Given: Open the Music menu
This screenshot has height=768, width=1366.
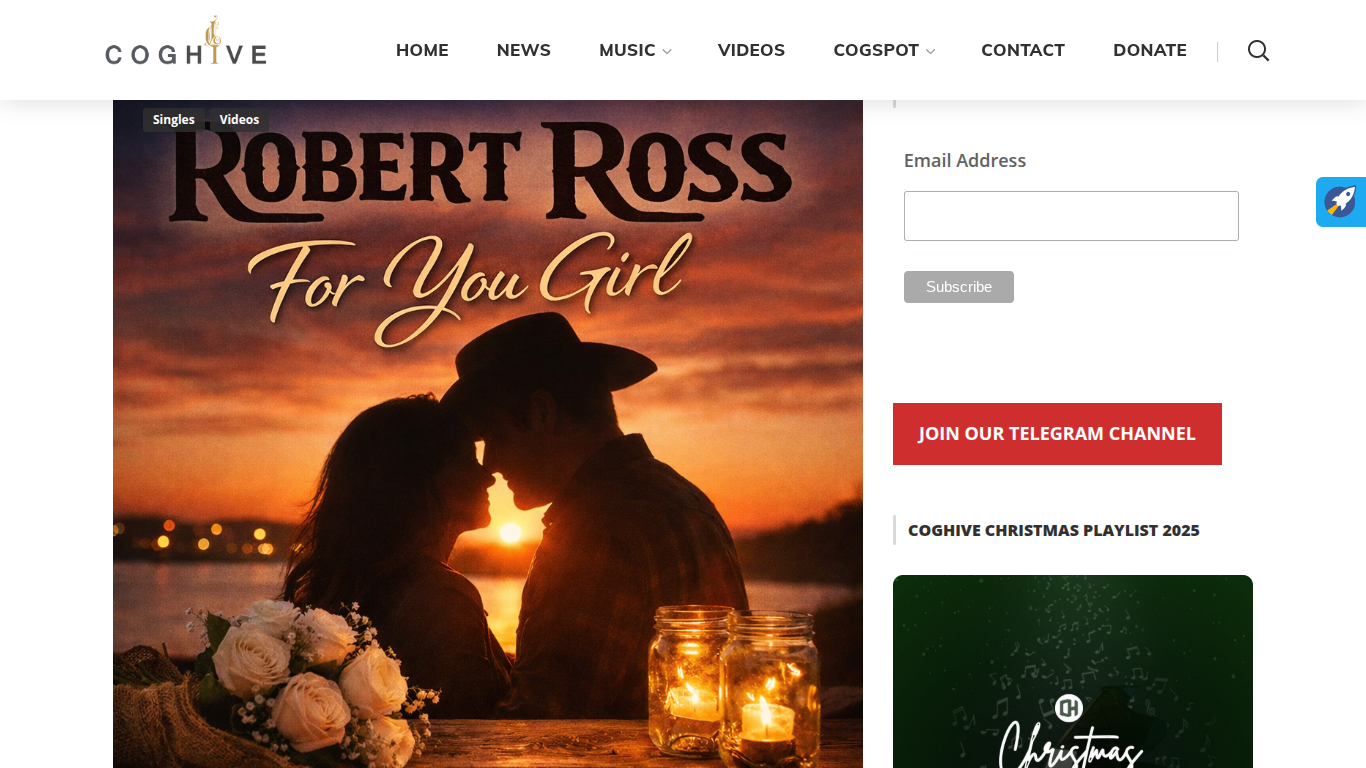Looking at the screenshot, I should pyautogui.click(x=627, y=50).
